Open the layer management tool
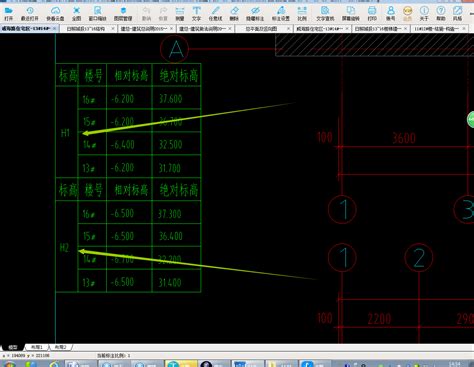474x367 pixels. [x=123, y=13]
